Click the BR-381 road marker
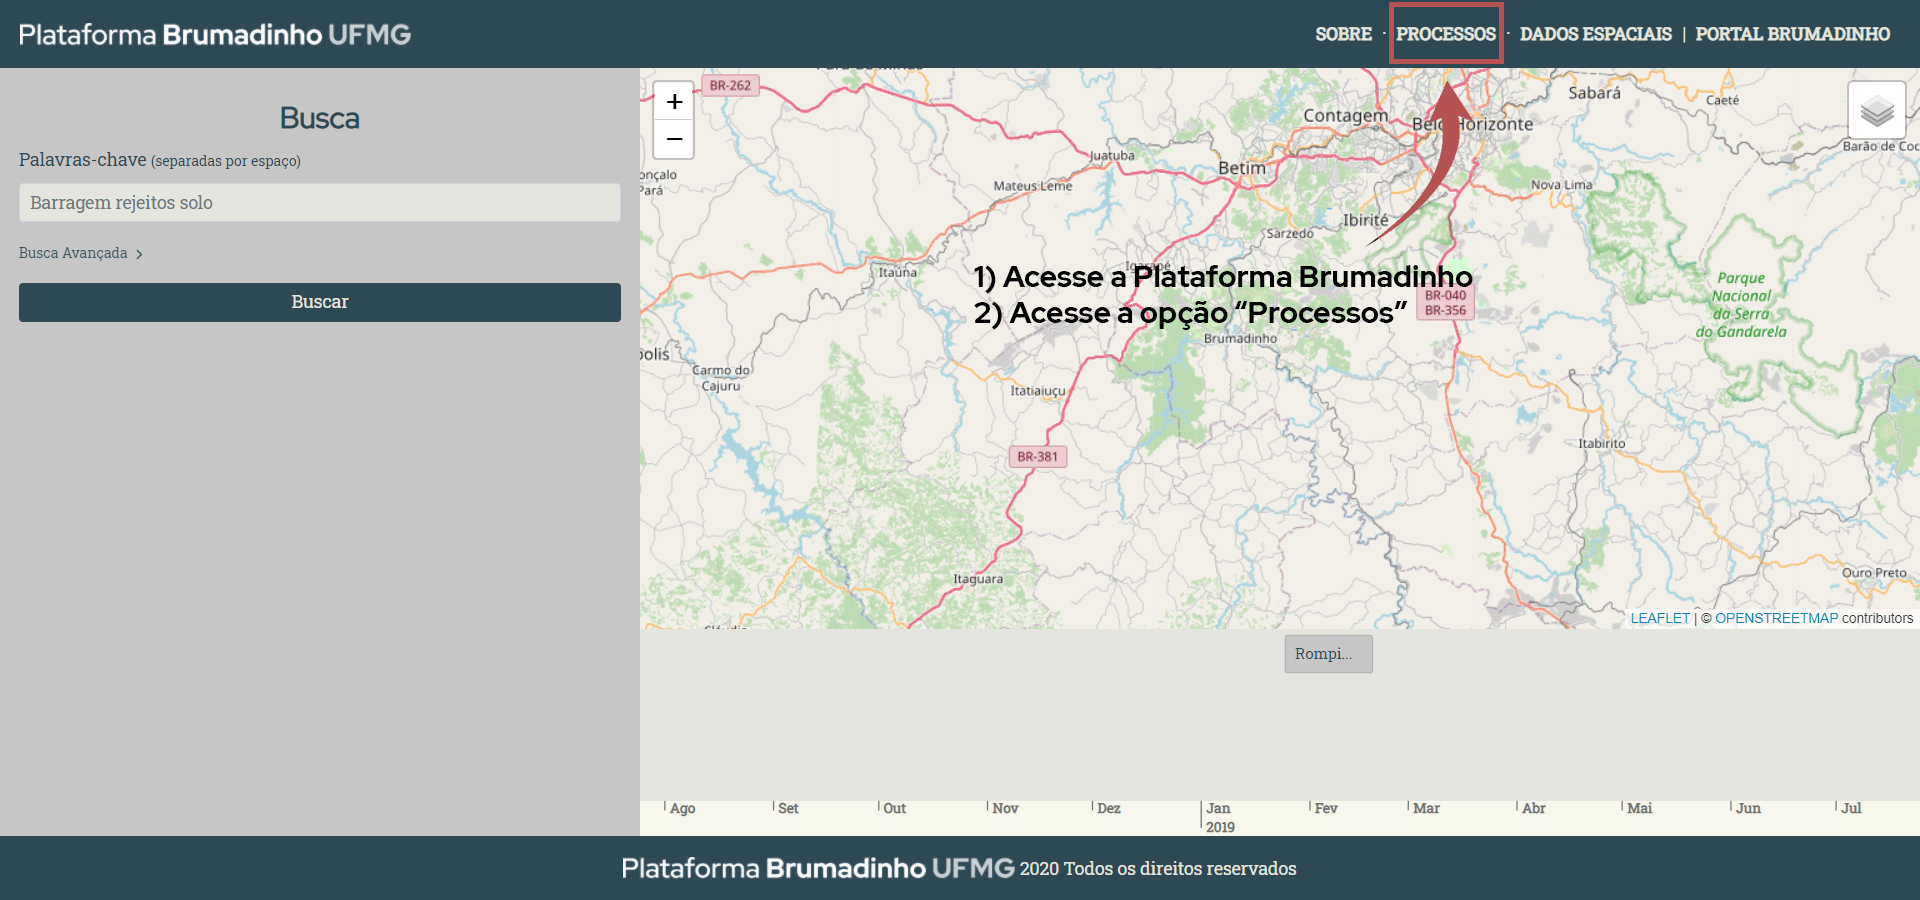 click(x=1037, y=457)
